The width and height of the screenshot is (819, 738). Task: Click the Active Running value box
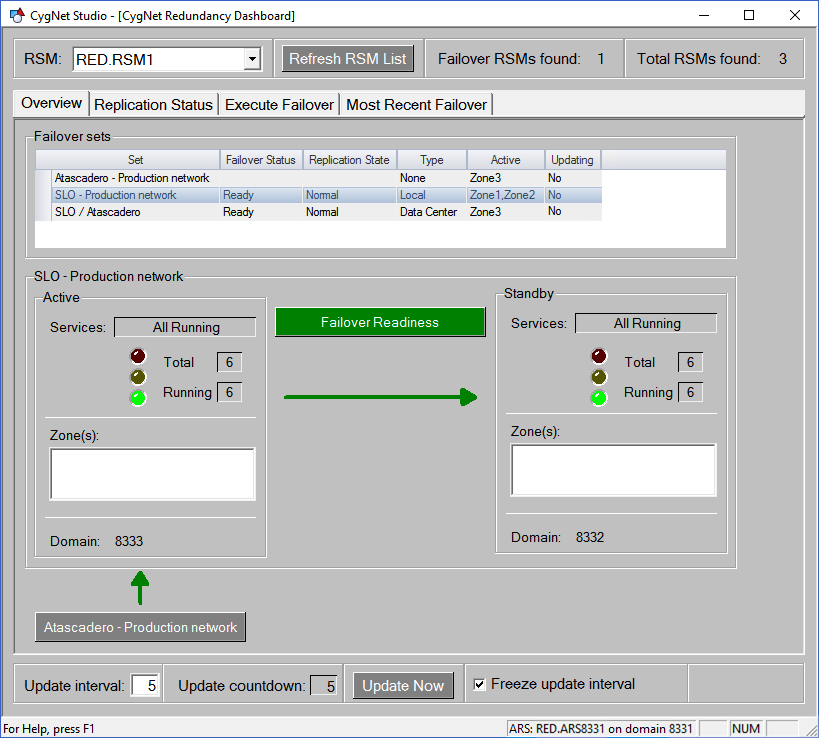click(229, 392)
